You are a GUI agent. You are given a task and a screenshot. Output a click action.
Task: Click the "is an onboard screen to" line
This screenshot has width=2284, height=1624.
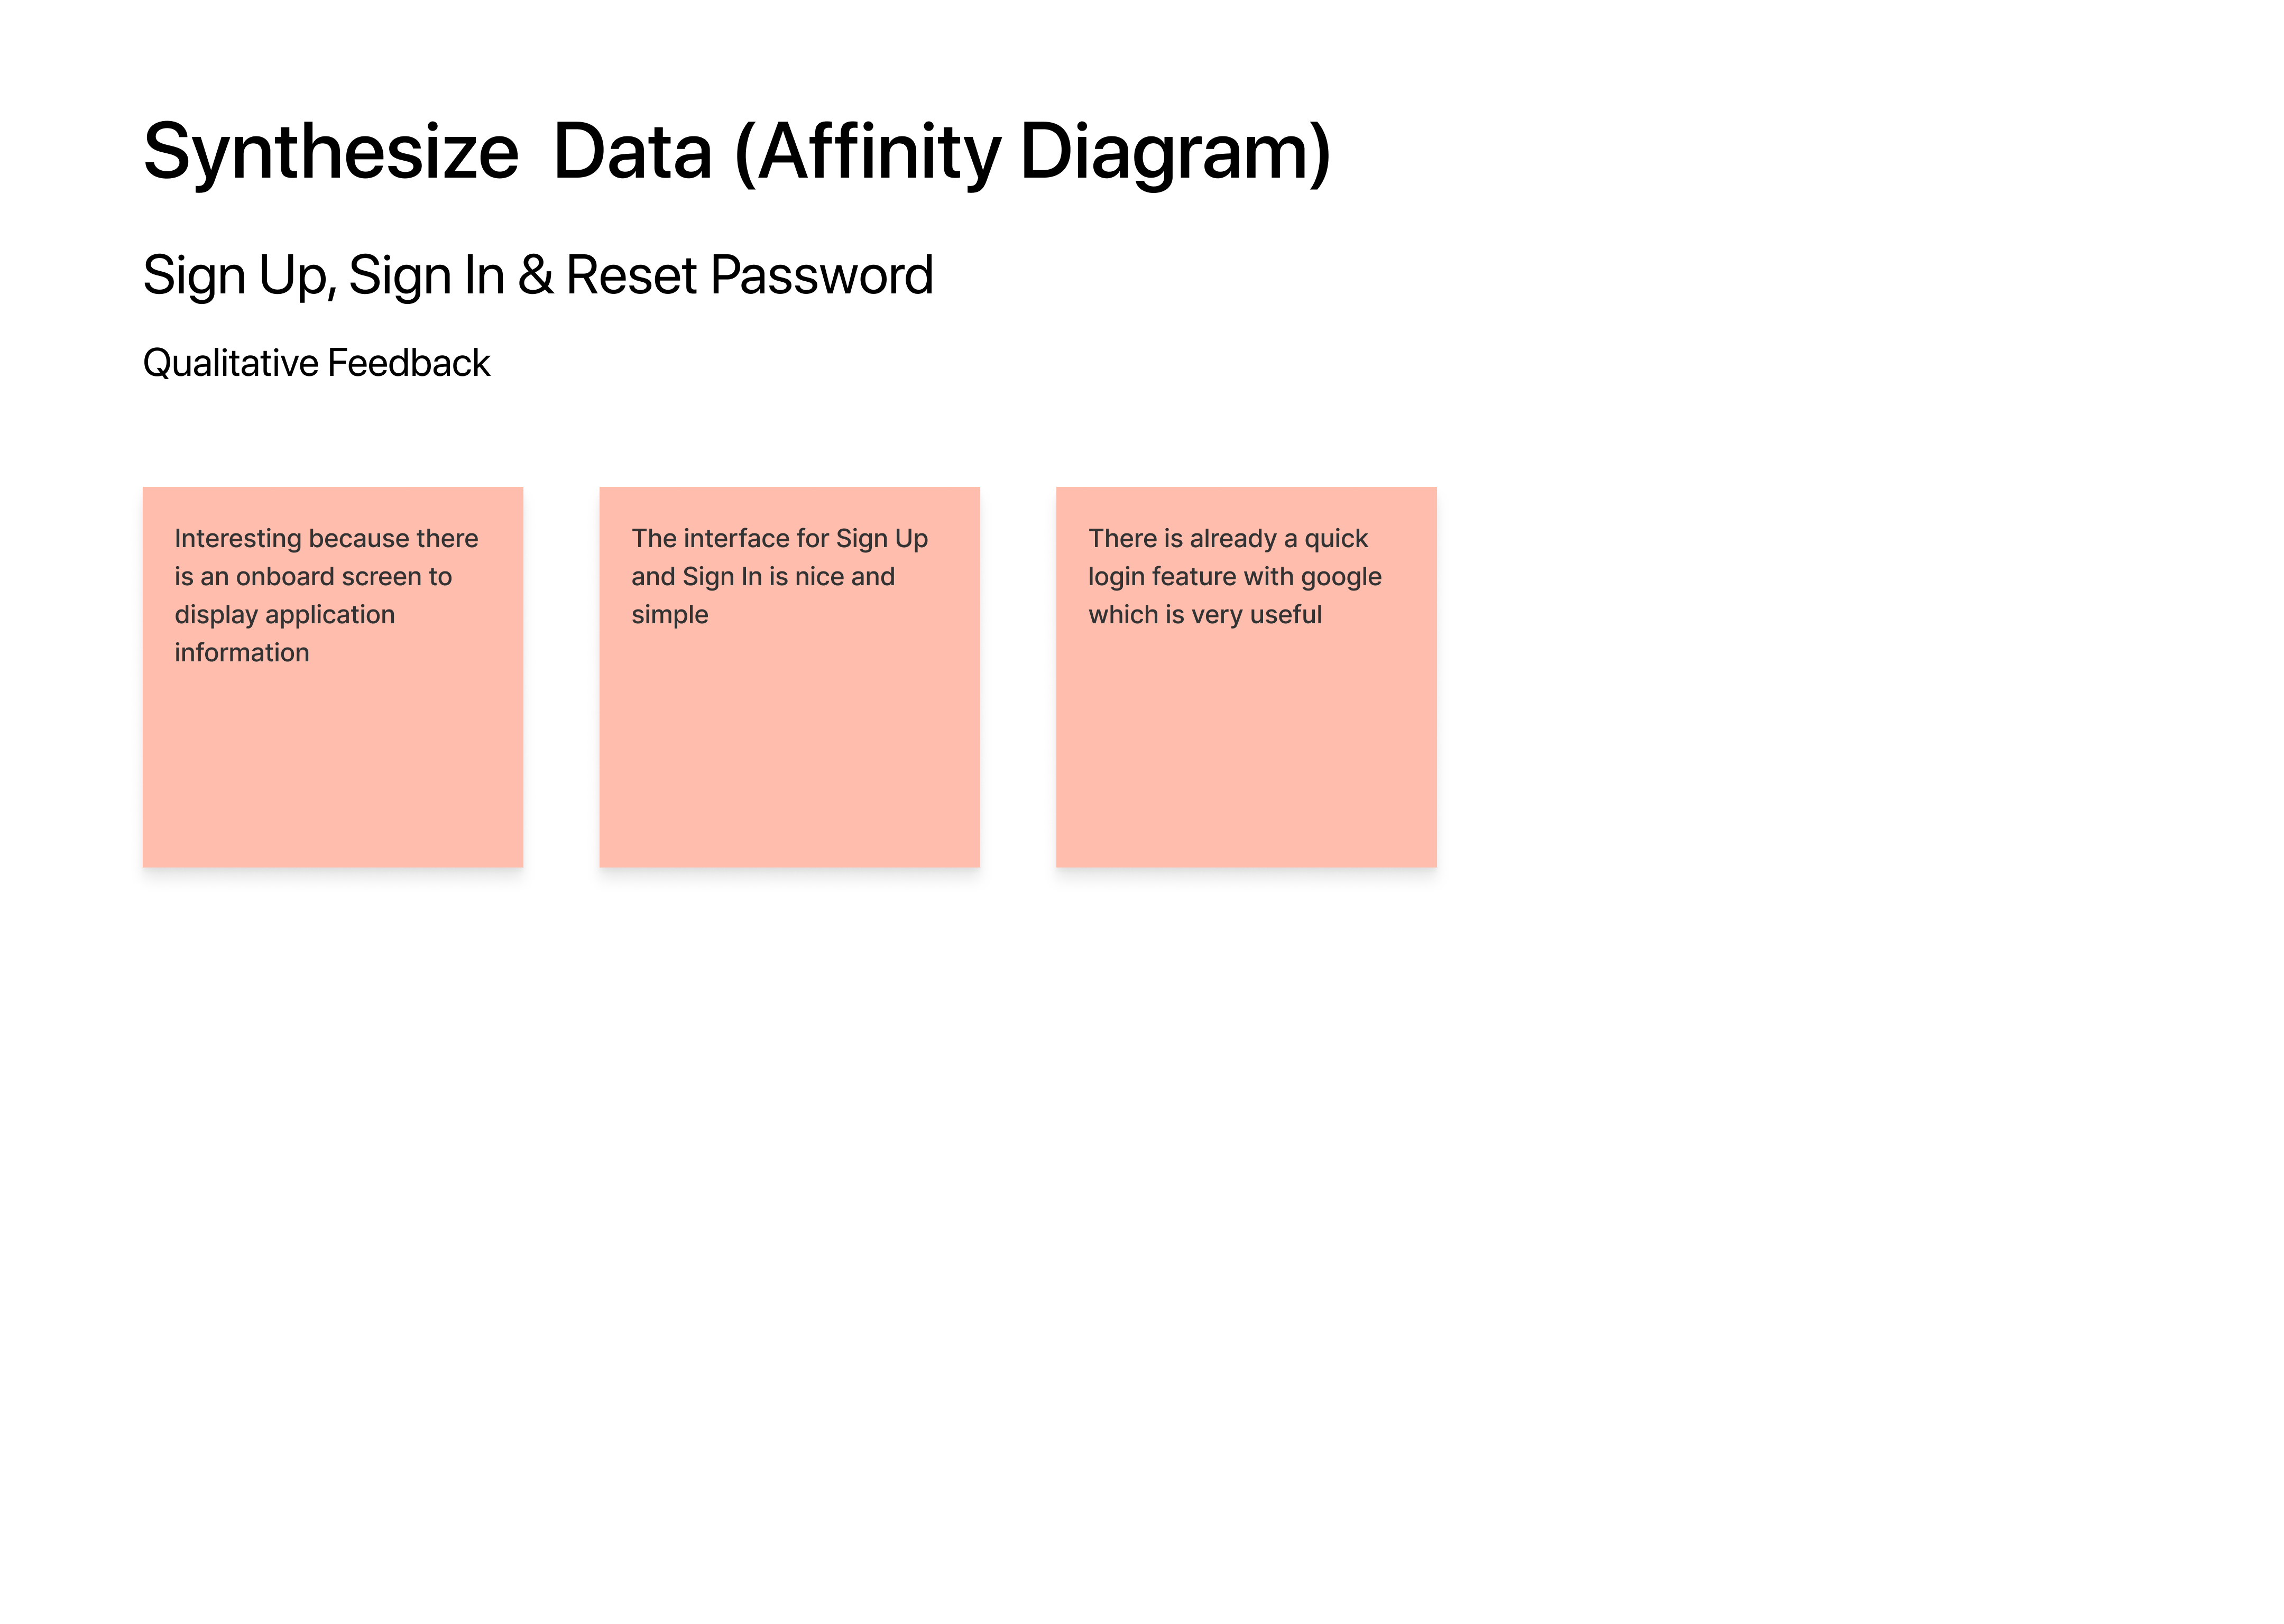pyautogui.click(x=313, y=577)
